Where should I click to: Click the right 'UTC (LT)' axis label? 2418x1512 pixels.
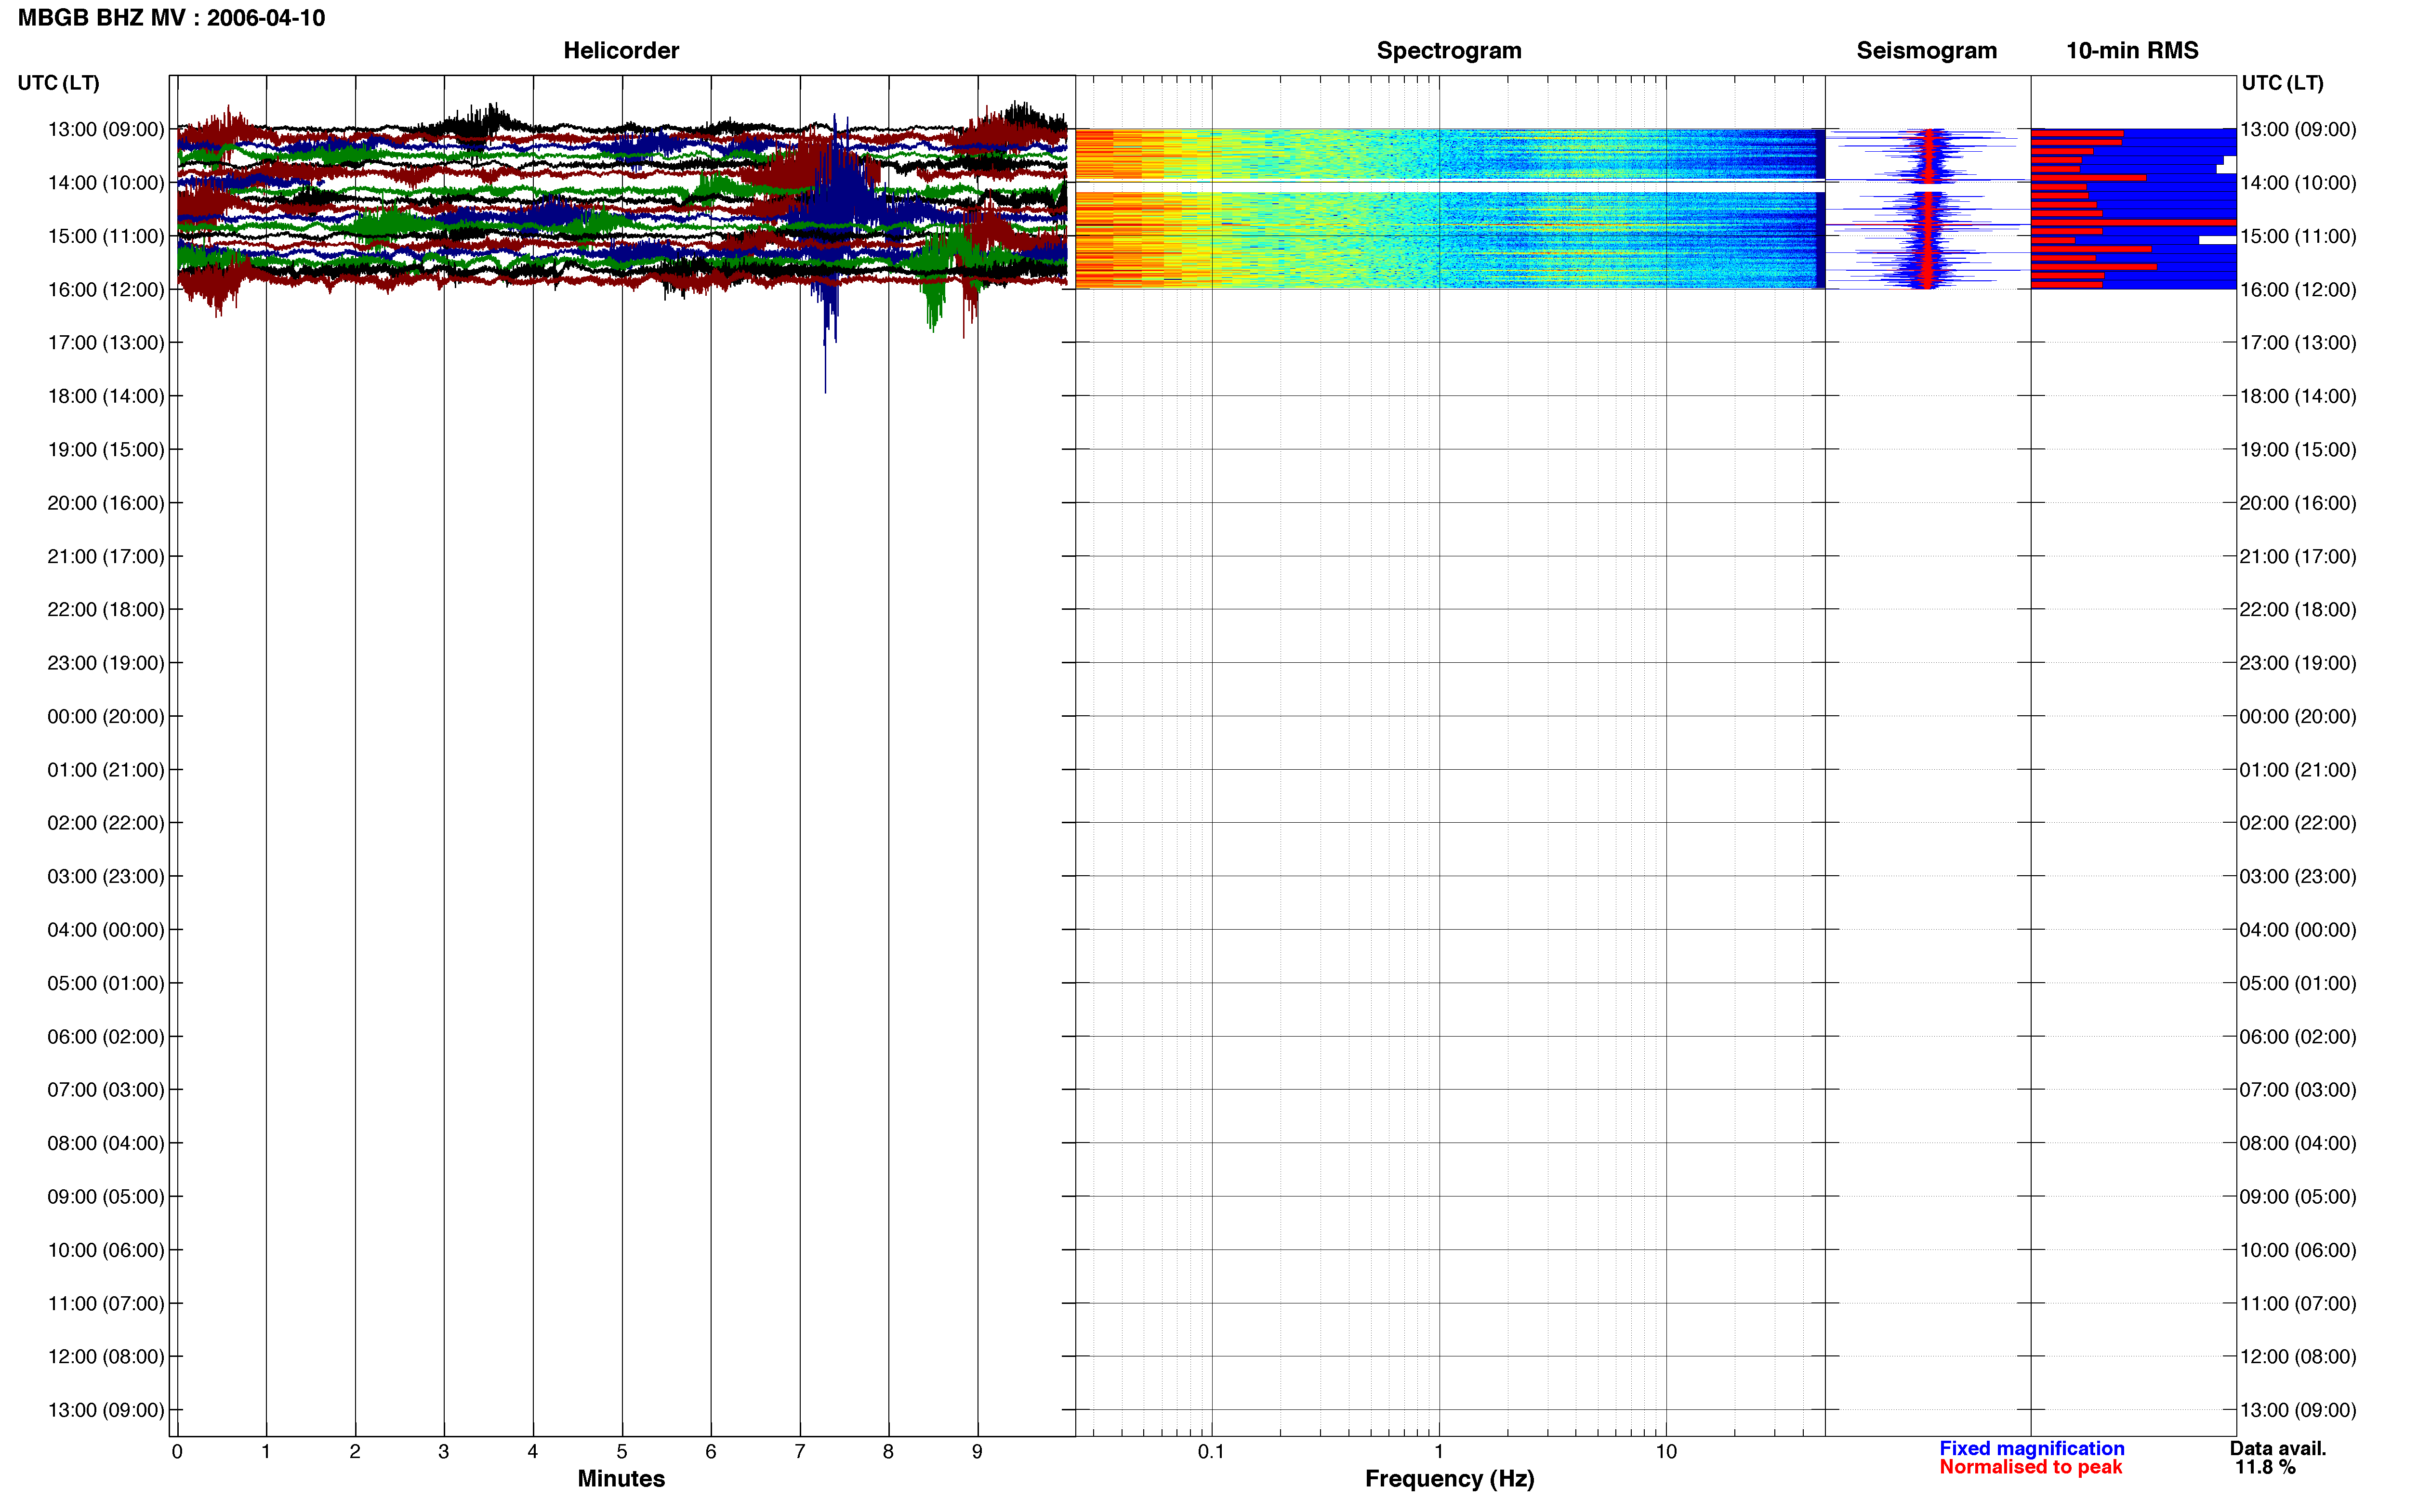click(2282, 83)
